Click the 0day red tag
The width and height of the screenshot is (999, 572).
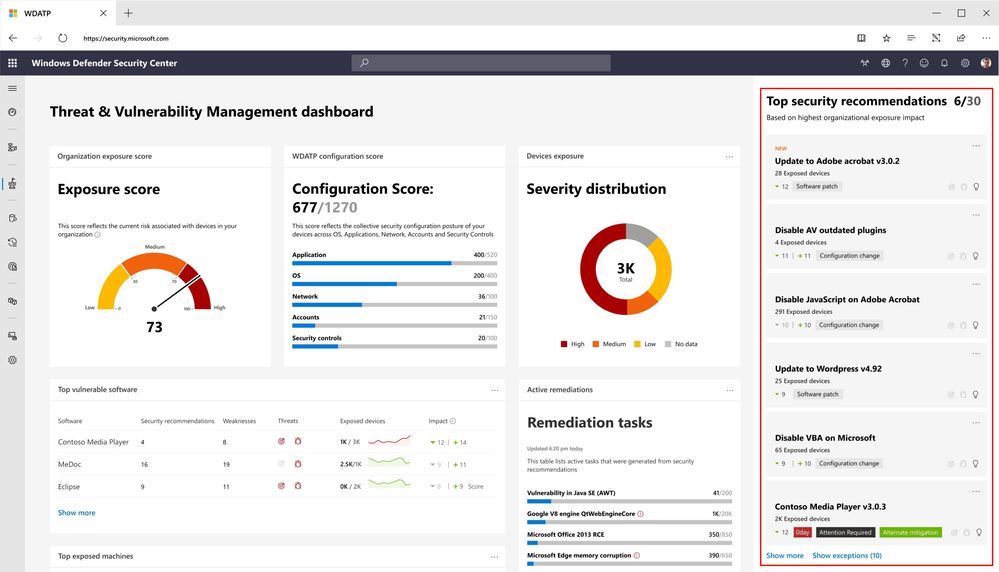click(x=802, y=533)
